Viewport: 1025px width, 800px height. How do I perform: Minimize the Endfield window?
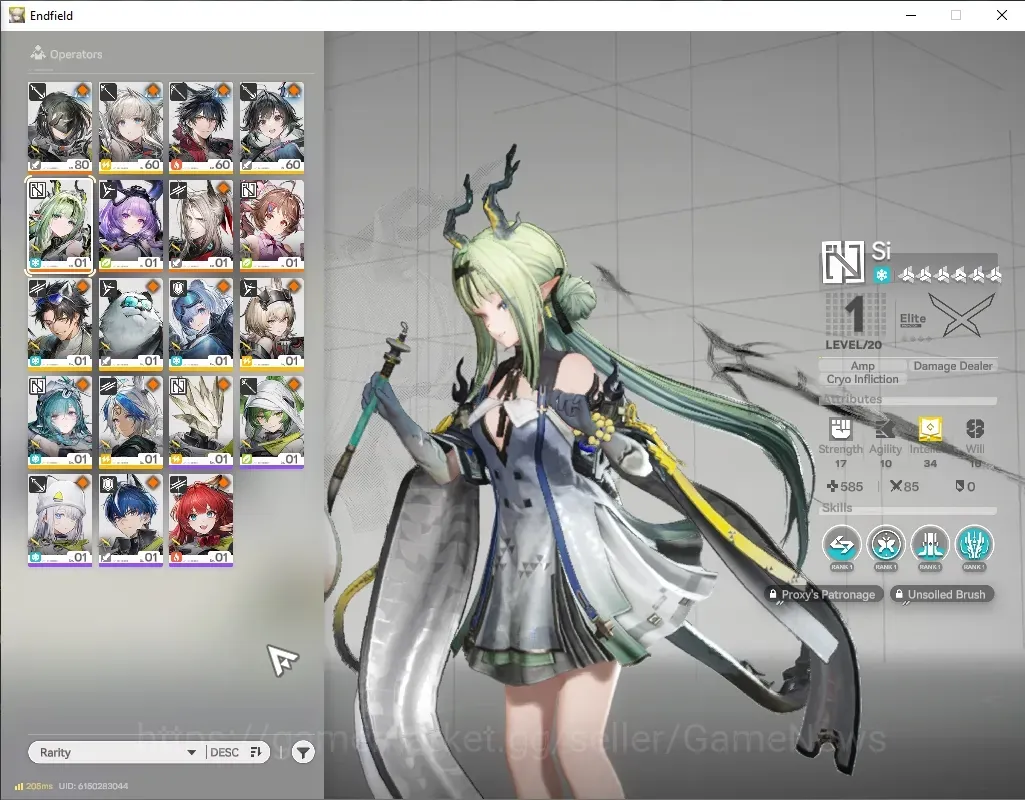911,15
